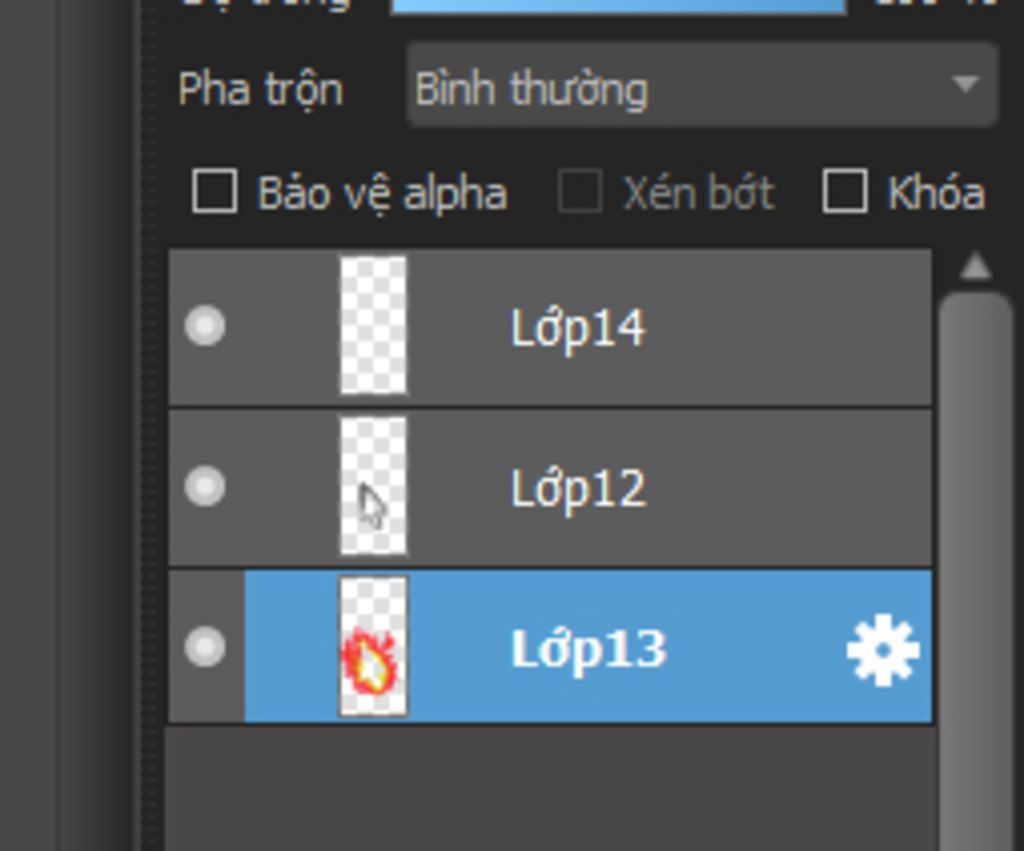Select the Lớp14 layer by name
This screenshot has width=1024, height=851.
578,328
